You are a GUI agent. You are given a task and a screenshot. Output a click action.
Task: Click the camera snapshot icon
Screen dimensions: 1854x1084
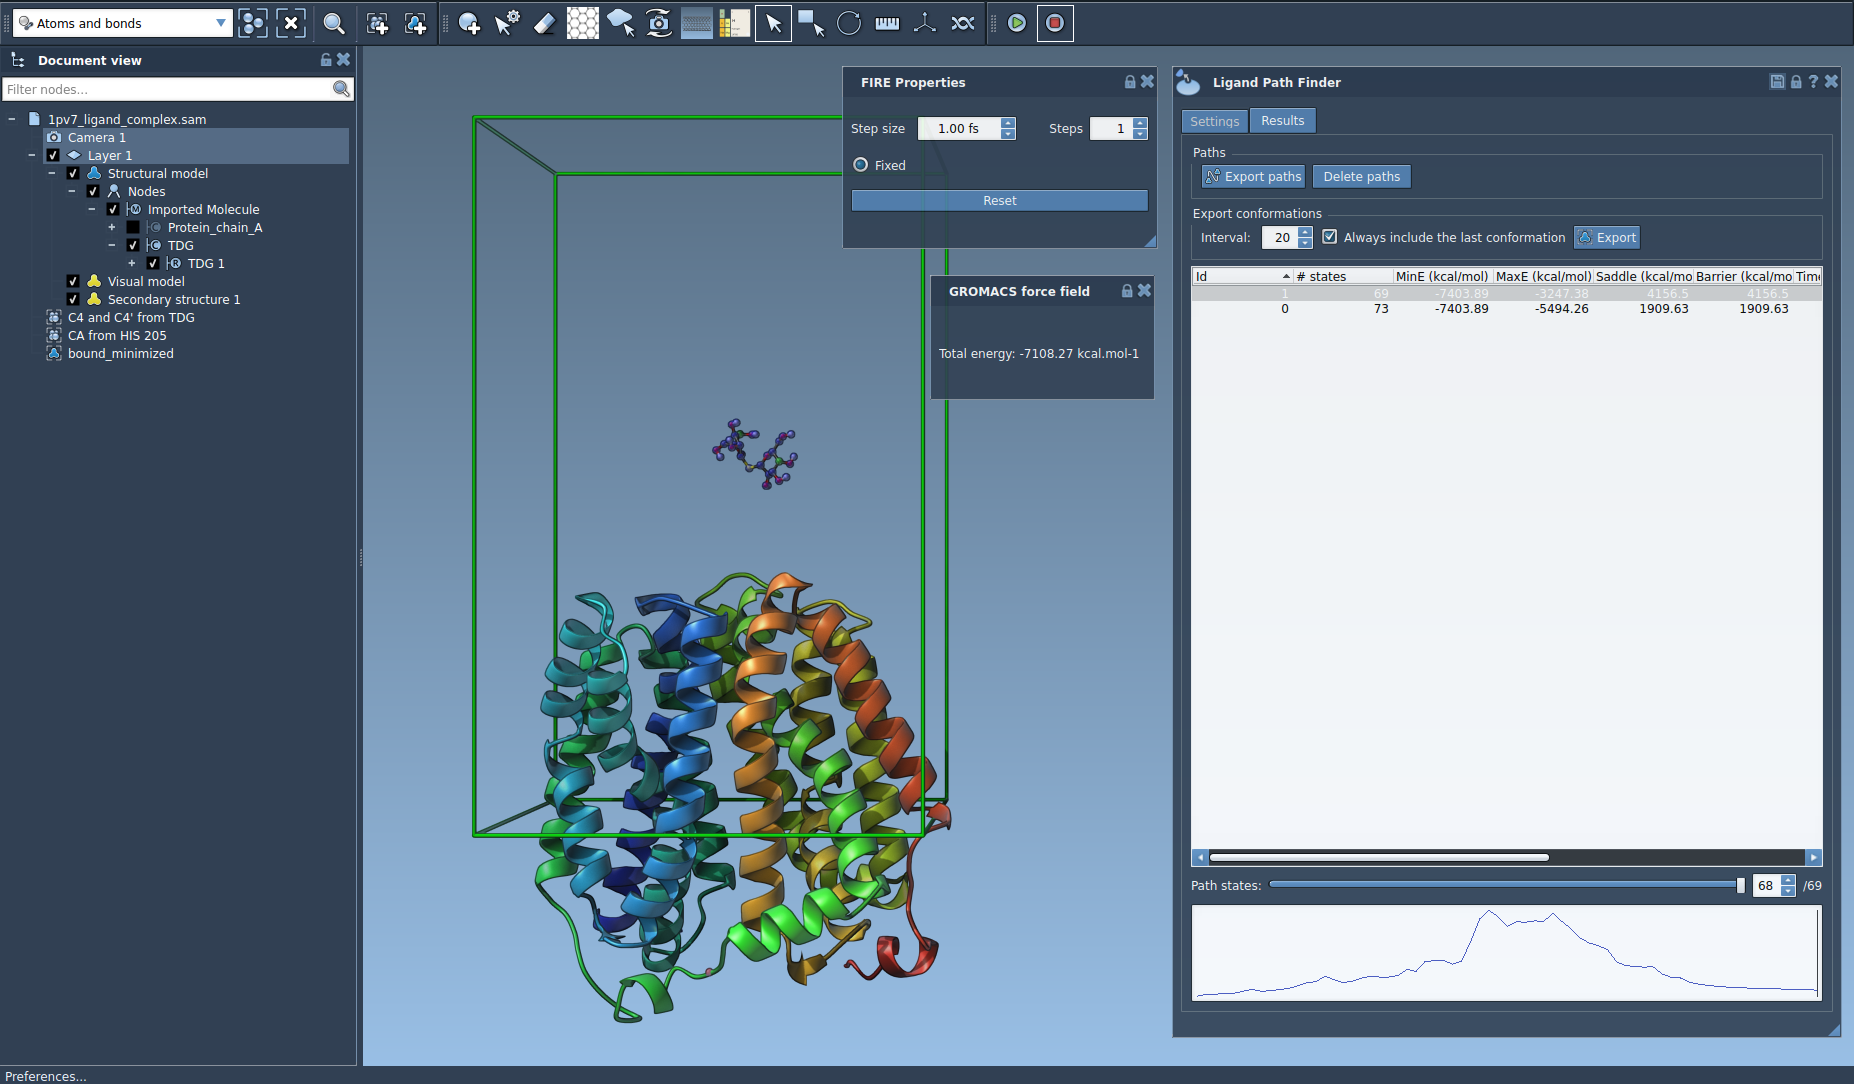pyautogui.click(x=658, y=23)
